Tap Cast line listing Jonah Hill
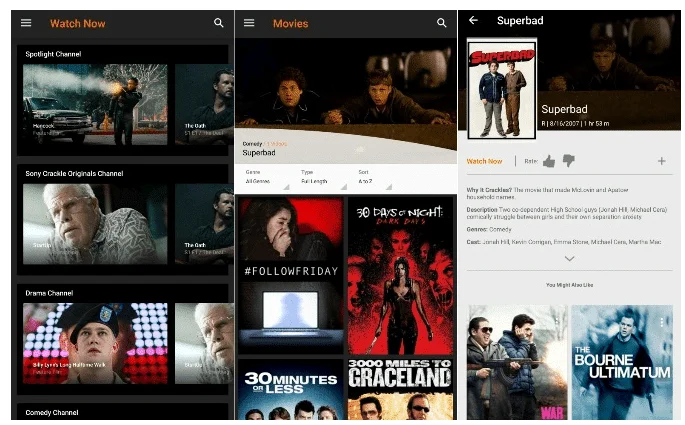685x425 pixels. (564, 242)
